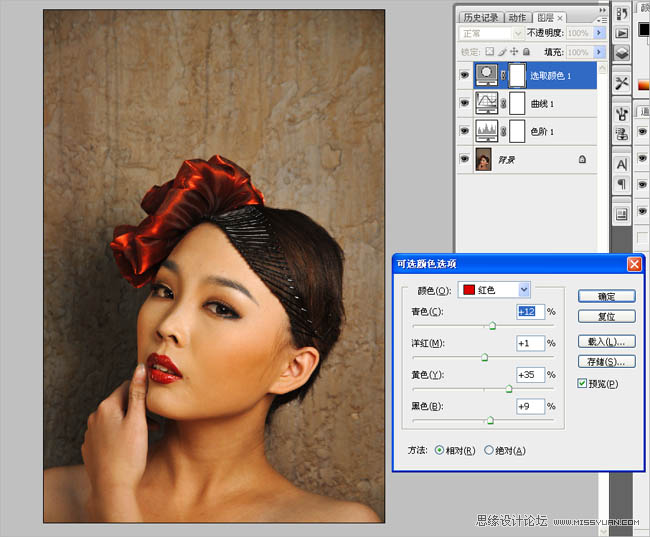Select the Absolute method radio button

(x=489, y=450)
